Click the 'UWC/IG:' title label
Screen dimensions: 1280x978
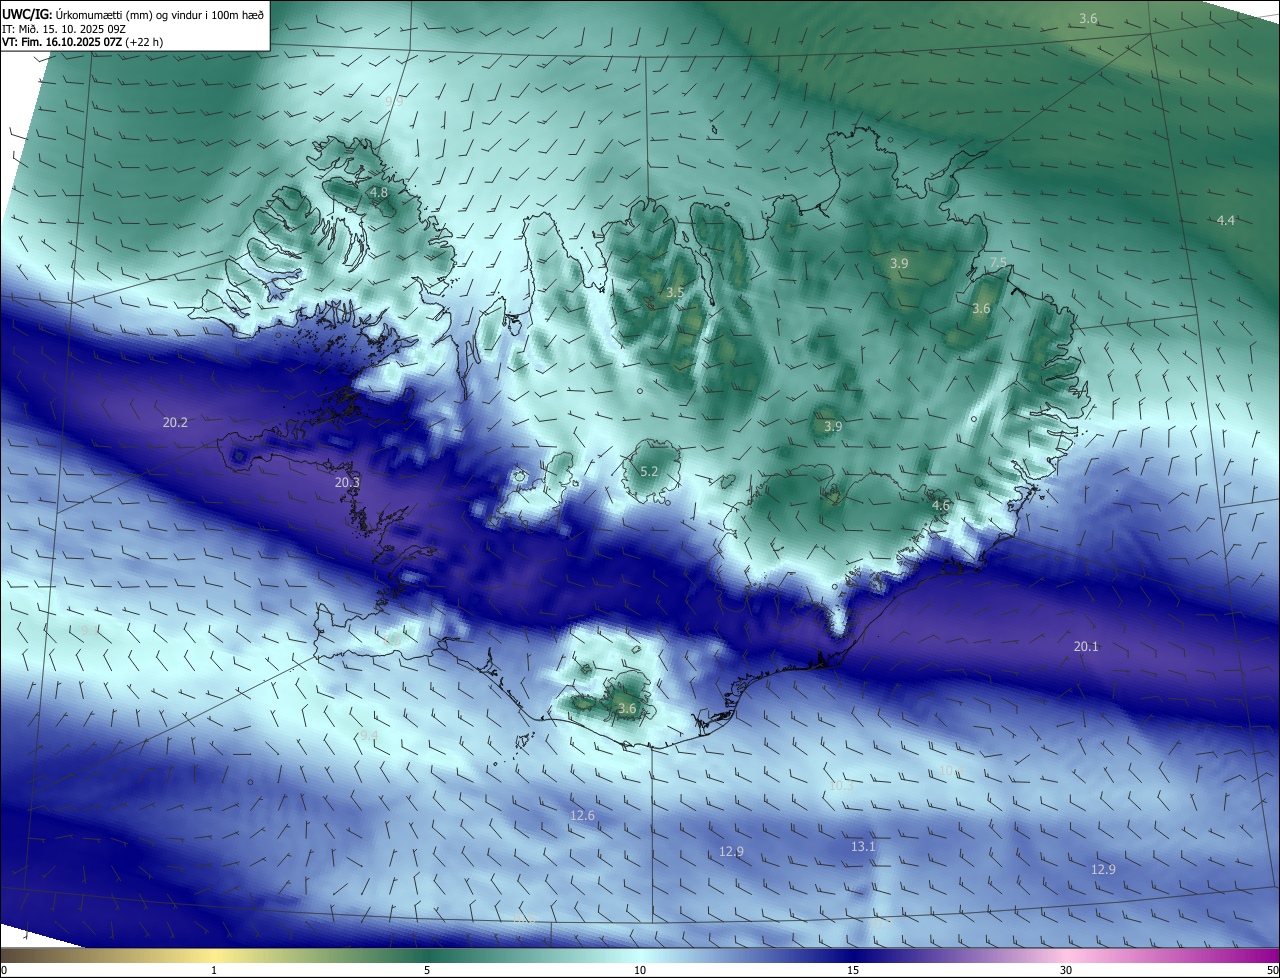pos(28,14)
